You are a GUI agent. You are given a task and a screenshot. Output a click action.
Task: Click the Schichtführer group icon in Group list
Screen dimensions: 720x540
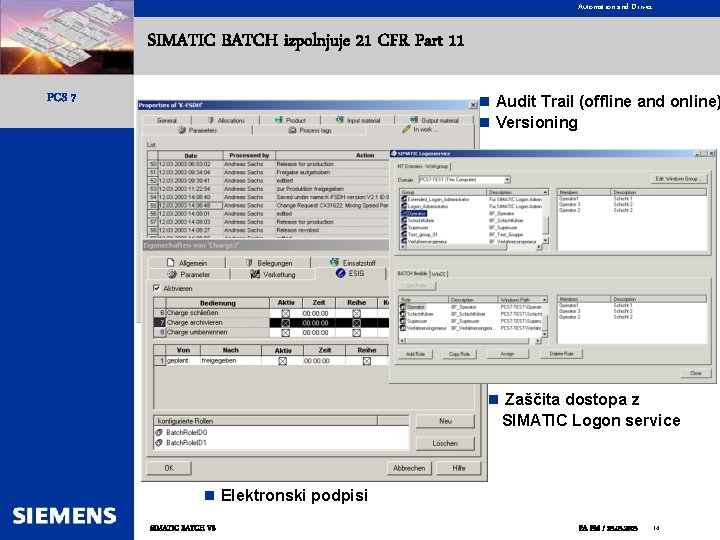[404, 220]
